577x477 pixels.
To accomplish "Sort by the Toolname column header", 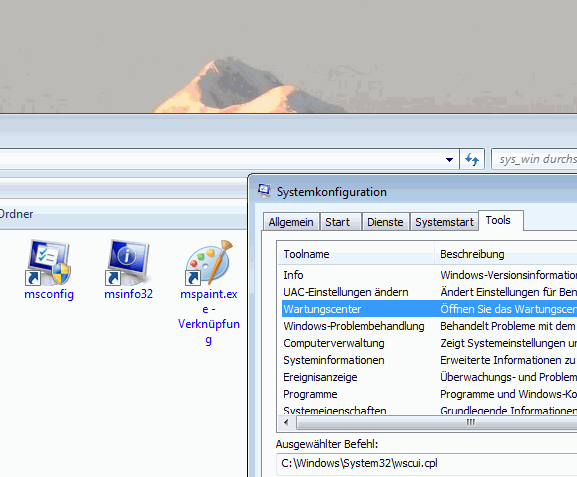I will pyautogui.click(x=355, y=254).
